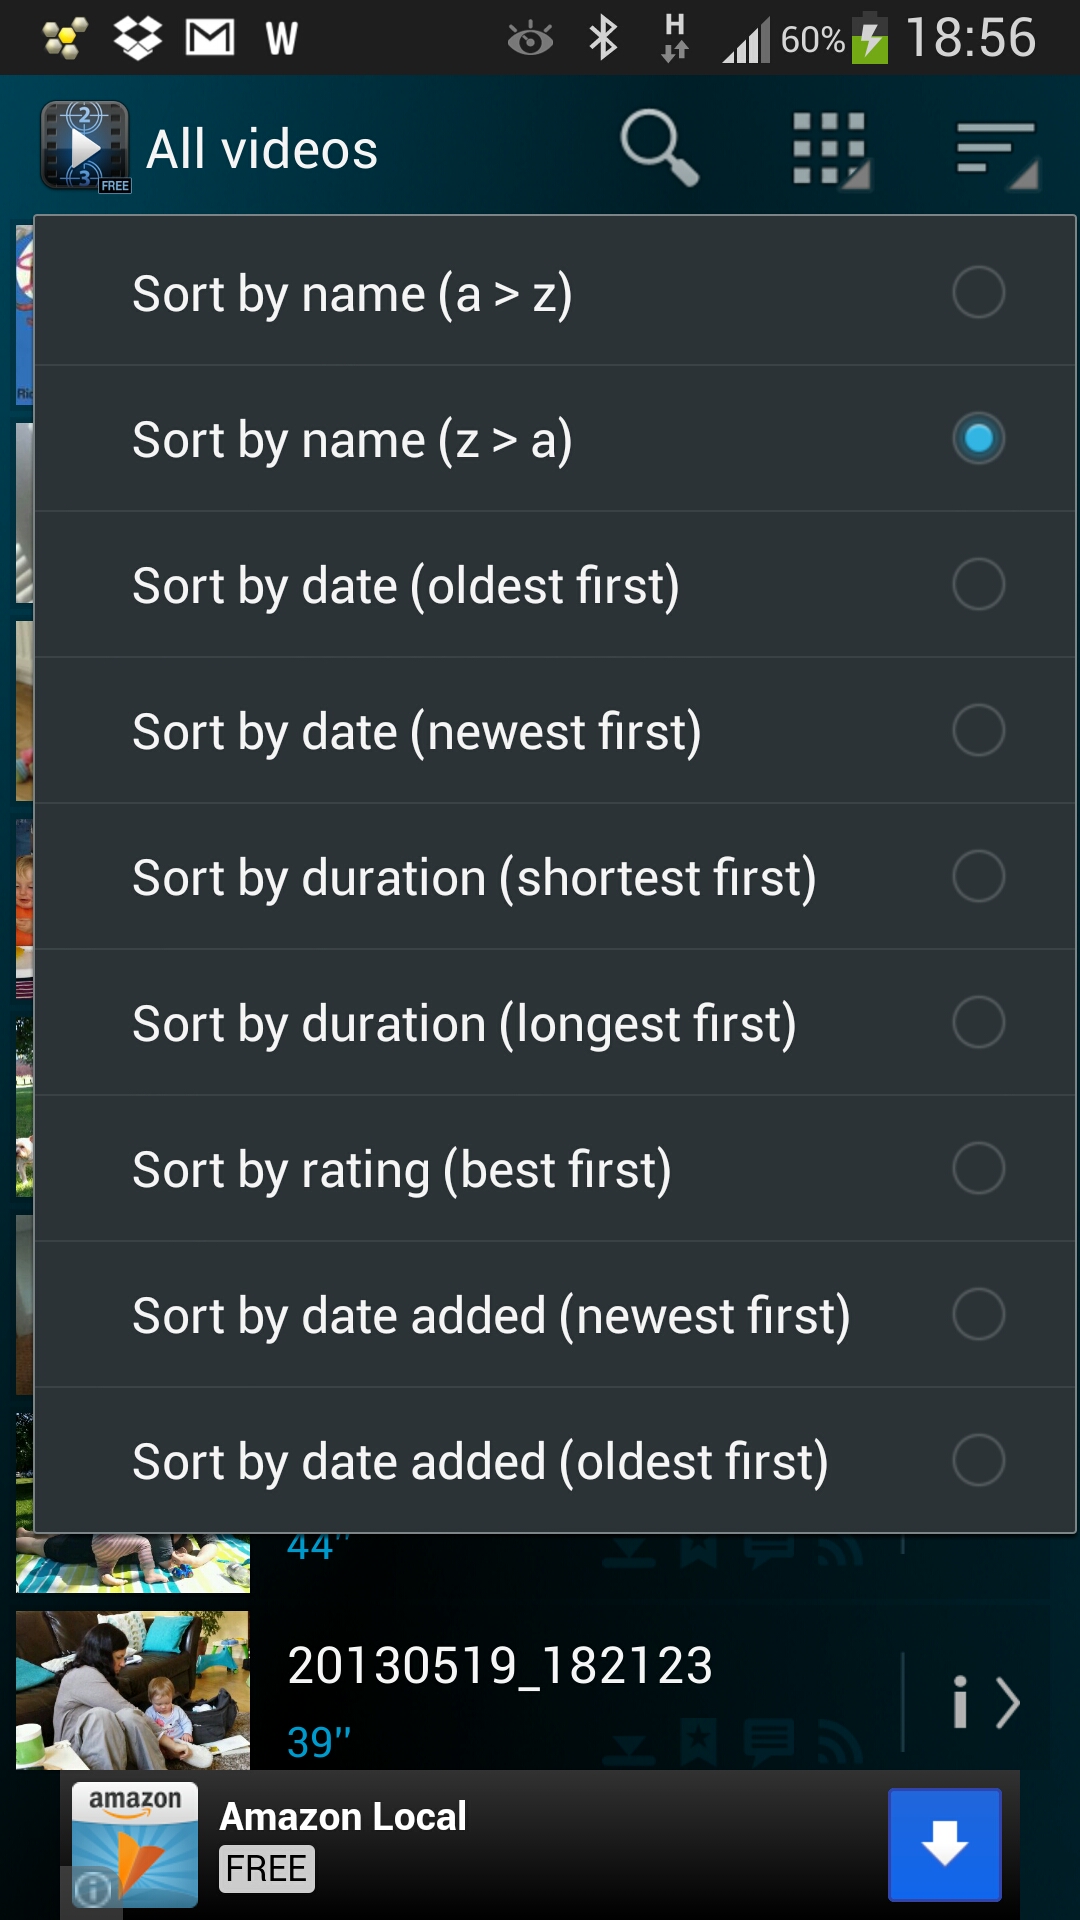
Task: Open the grid view mode icon
Action: [829, 150]
